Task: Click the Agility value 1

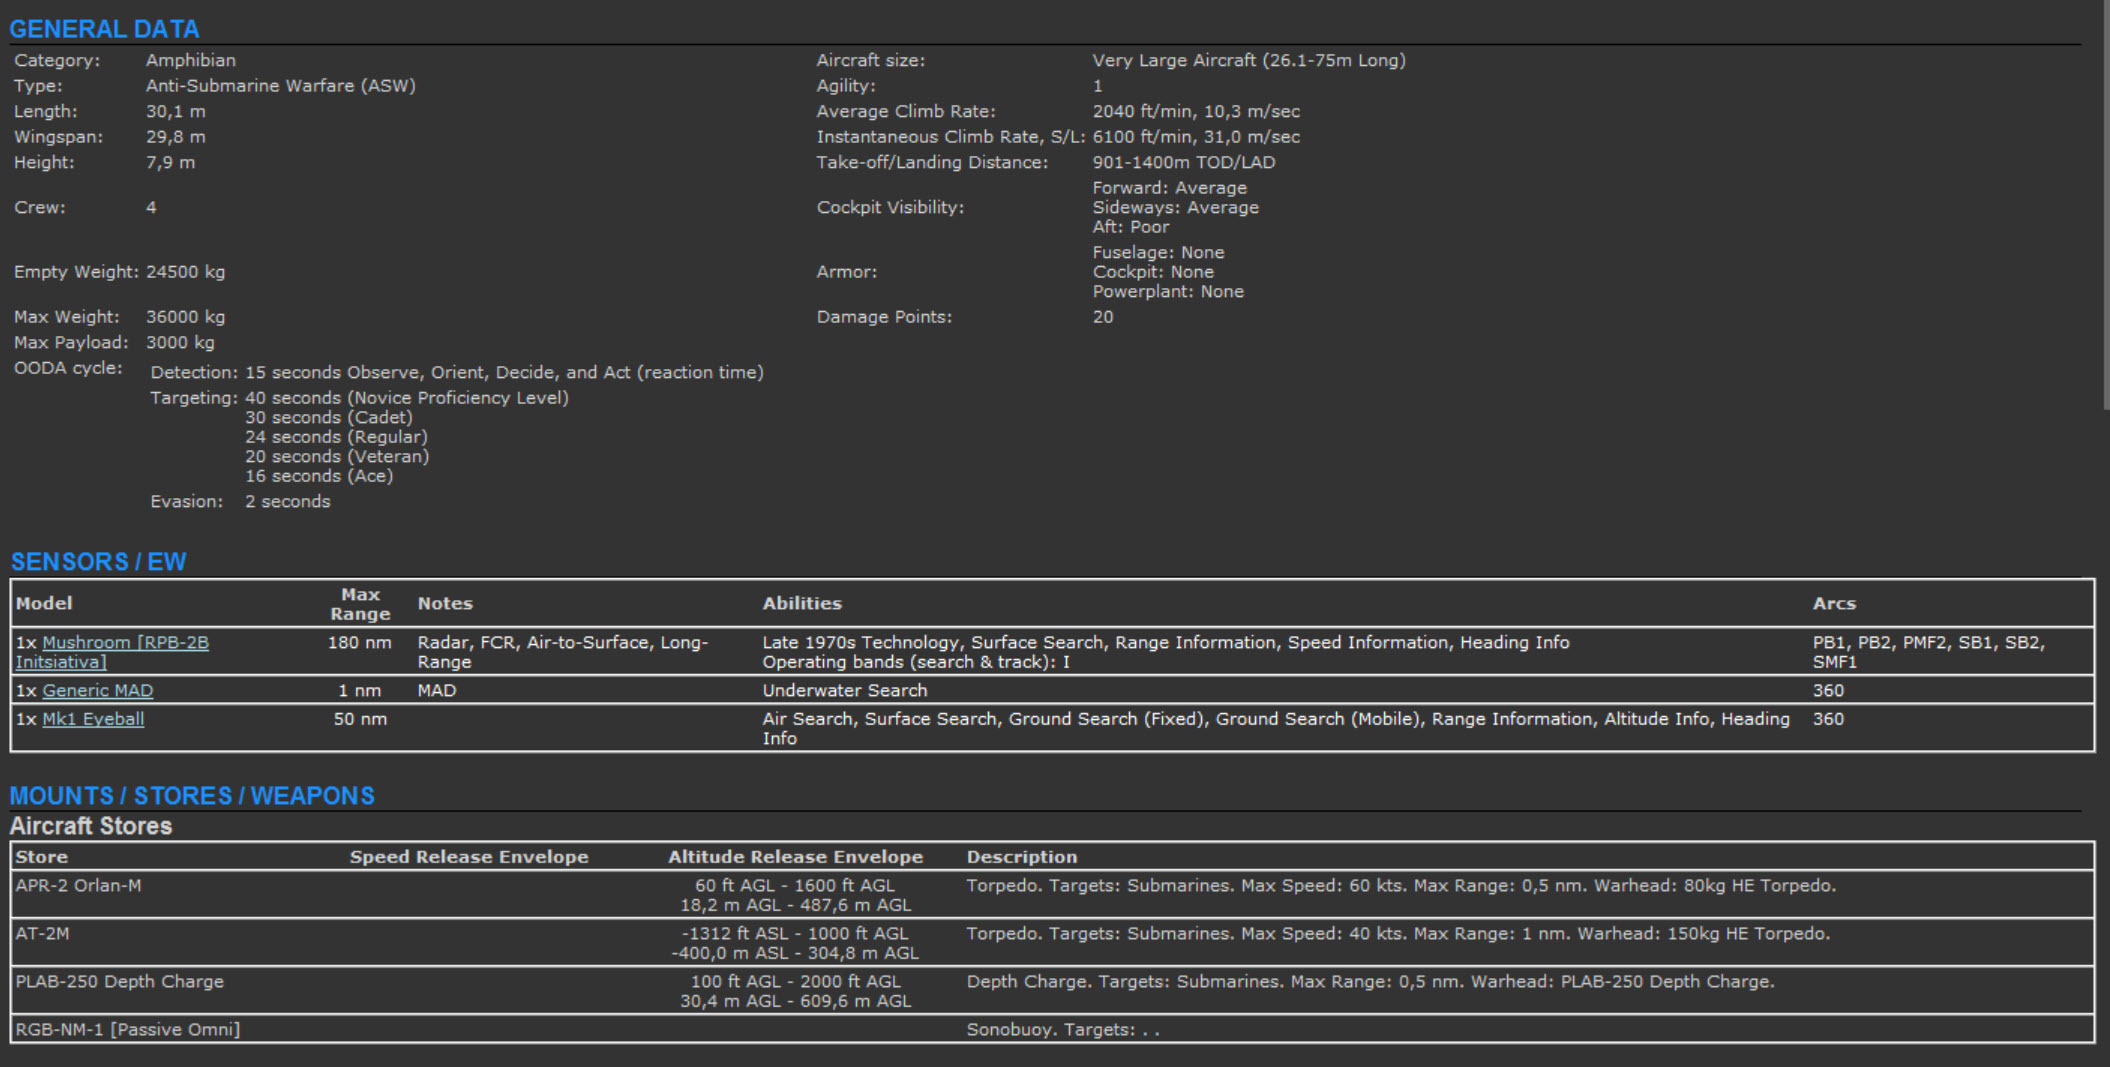Action: point(1097,86)
